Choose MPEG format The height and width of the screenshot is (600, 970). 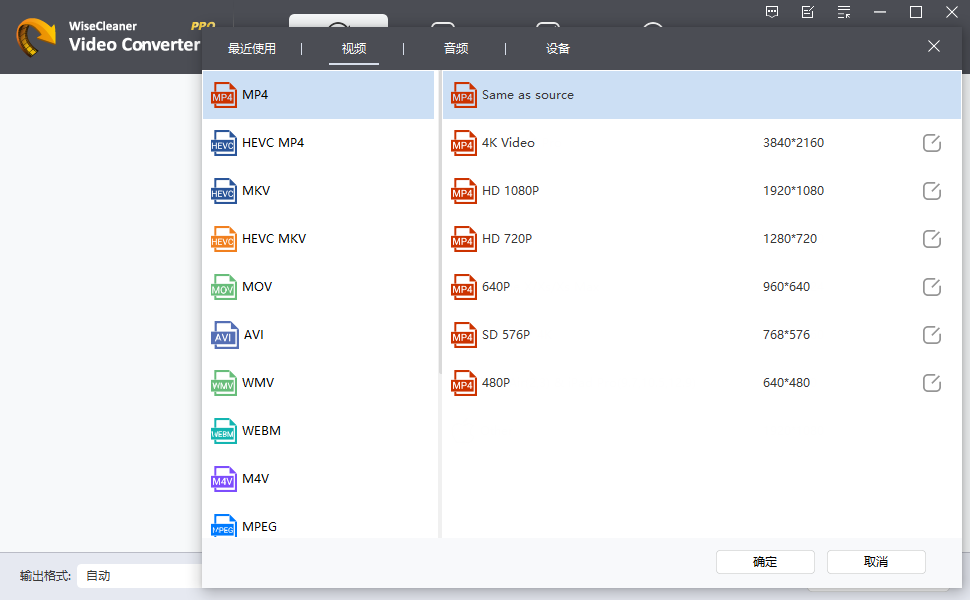click(318, 526)
